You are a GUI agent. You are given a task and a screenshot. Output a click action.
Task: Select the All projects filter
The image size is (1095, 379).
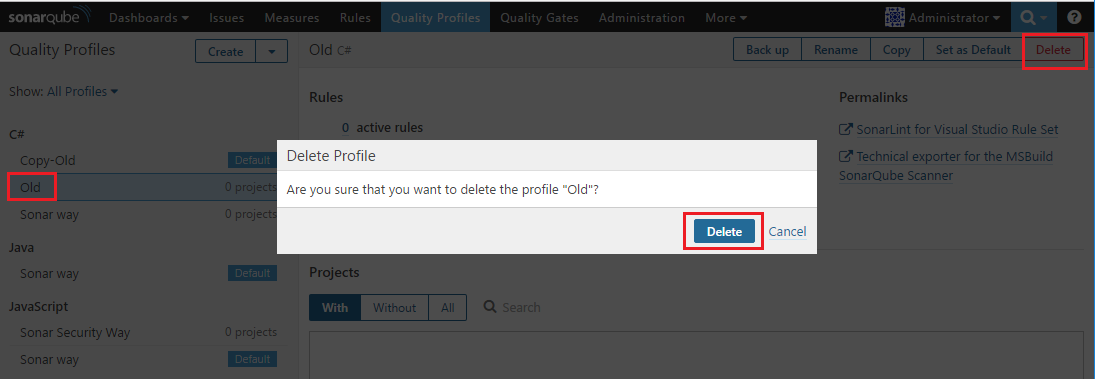point(448,307)
